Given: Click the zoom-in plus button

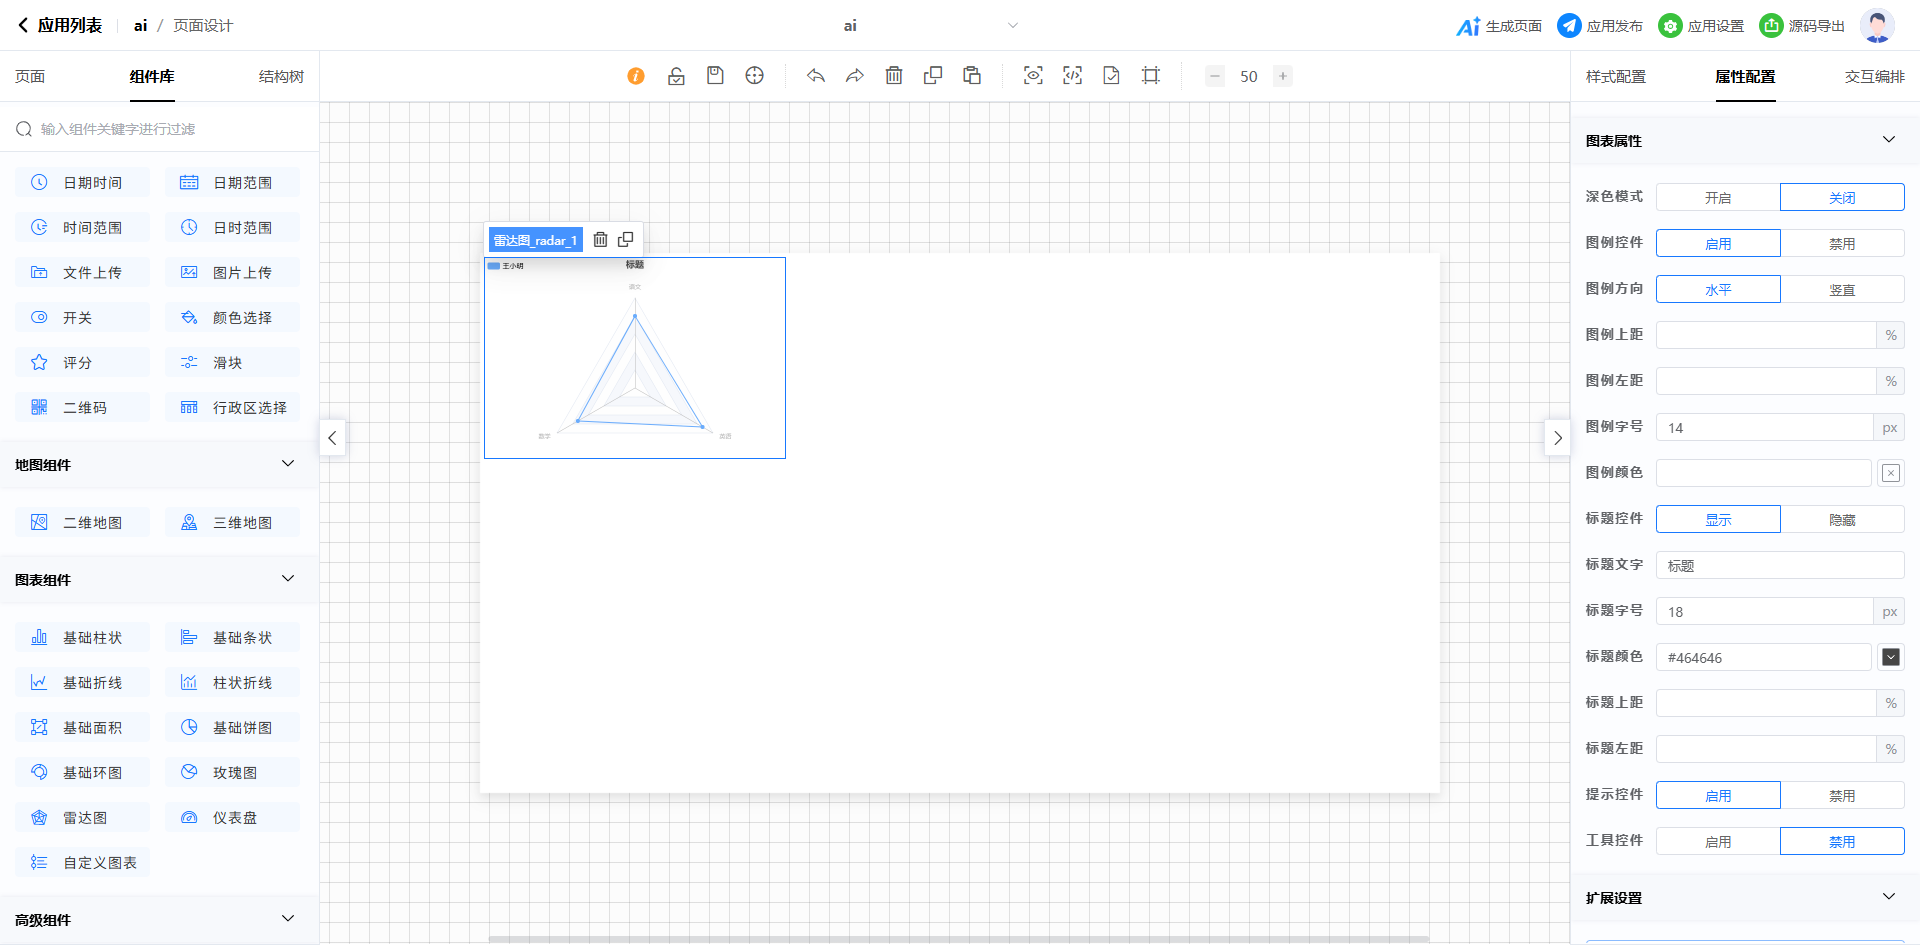Looking at the screenshot, I should [1282, 76].
